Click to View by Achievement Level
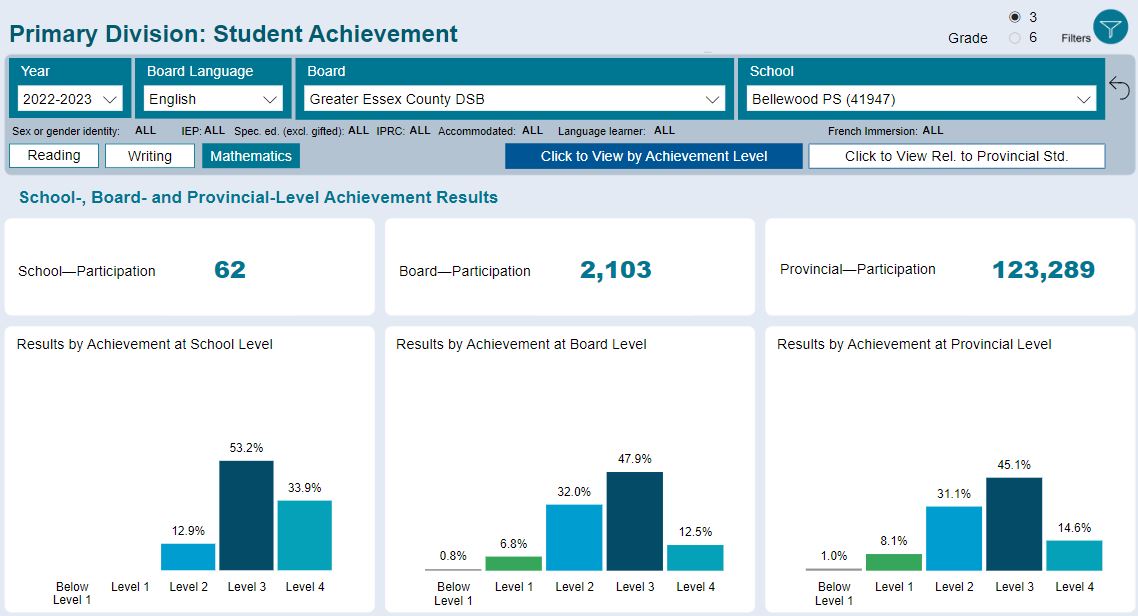The image size is (1138, 616). 654,156
